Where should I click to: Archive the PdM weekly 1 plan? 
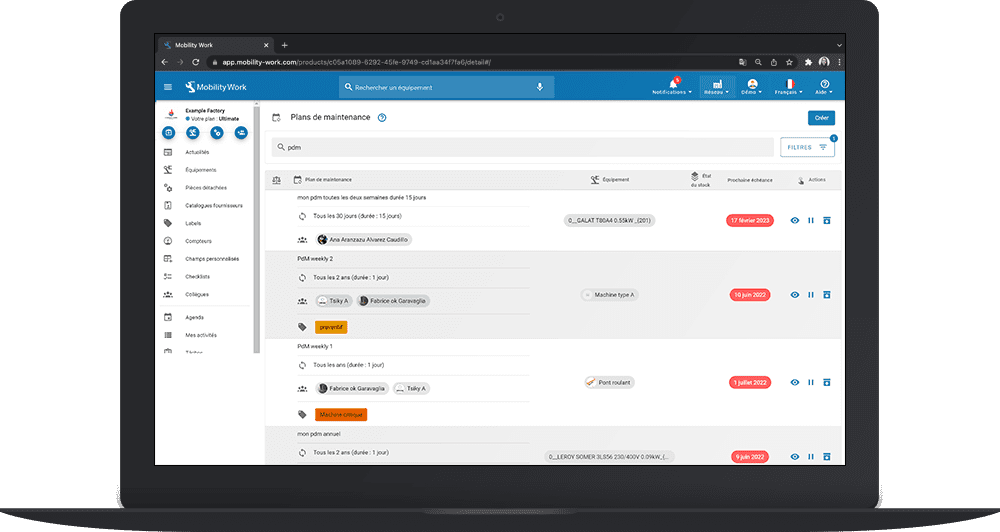[x=827, y=383]
